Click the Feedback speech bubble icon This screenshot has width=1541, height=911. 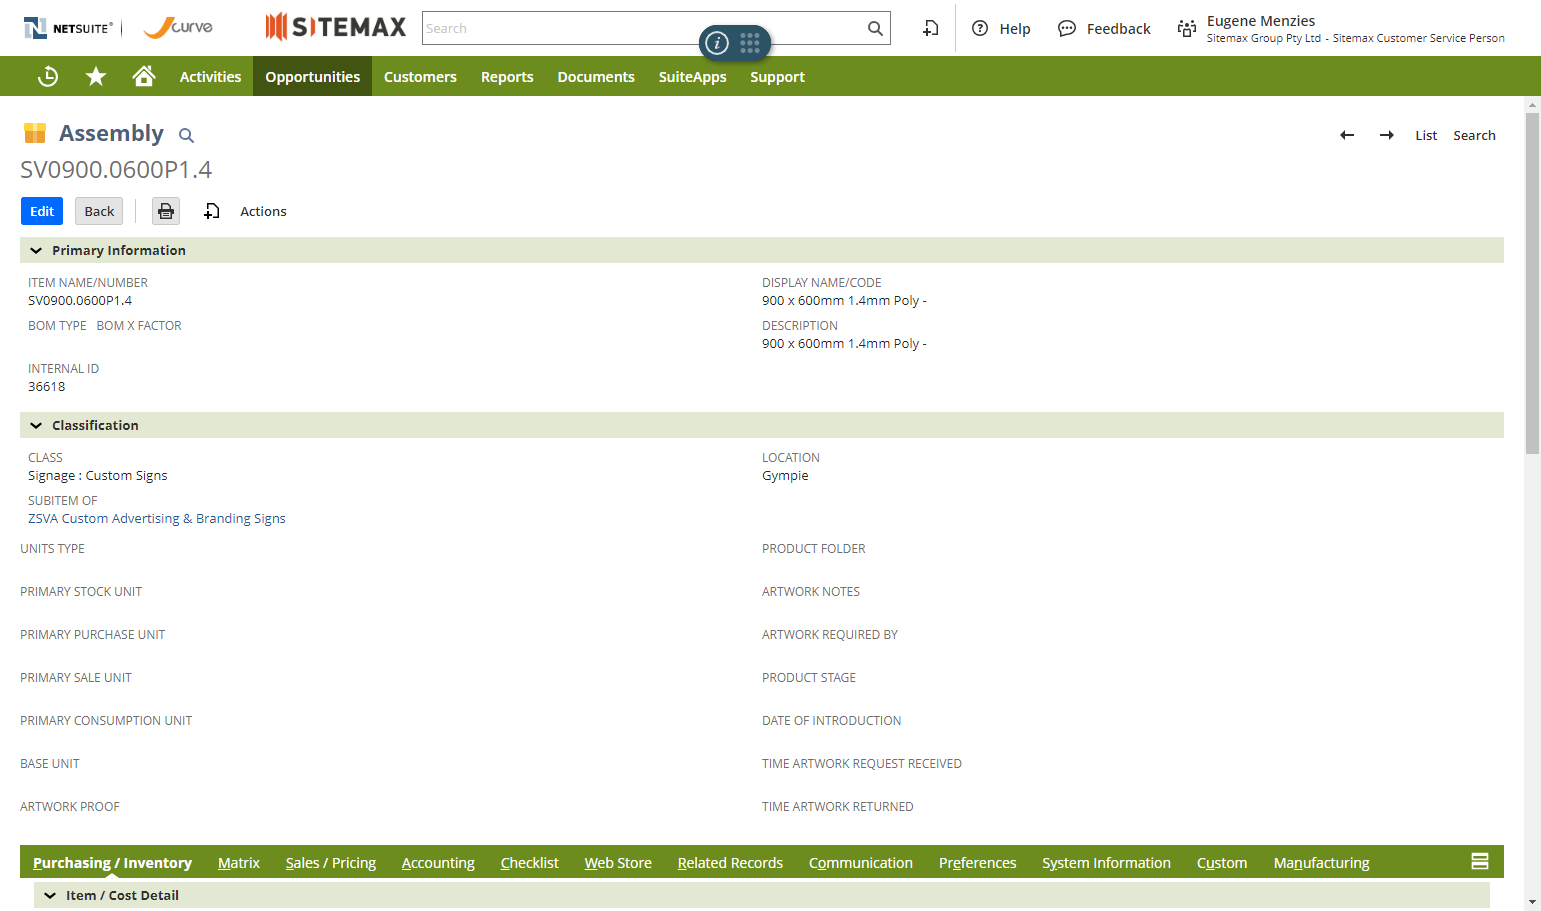(1067, 28)
